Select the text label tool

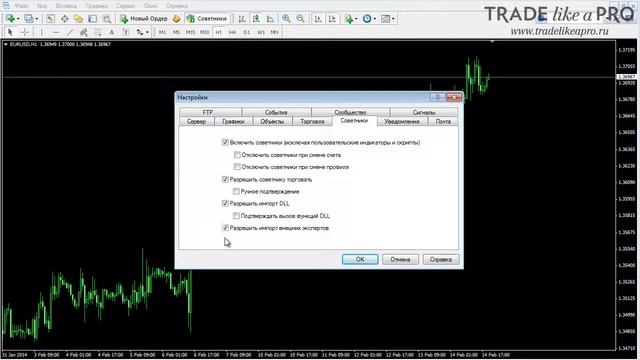[126, 32]
